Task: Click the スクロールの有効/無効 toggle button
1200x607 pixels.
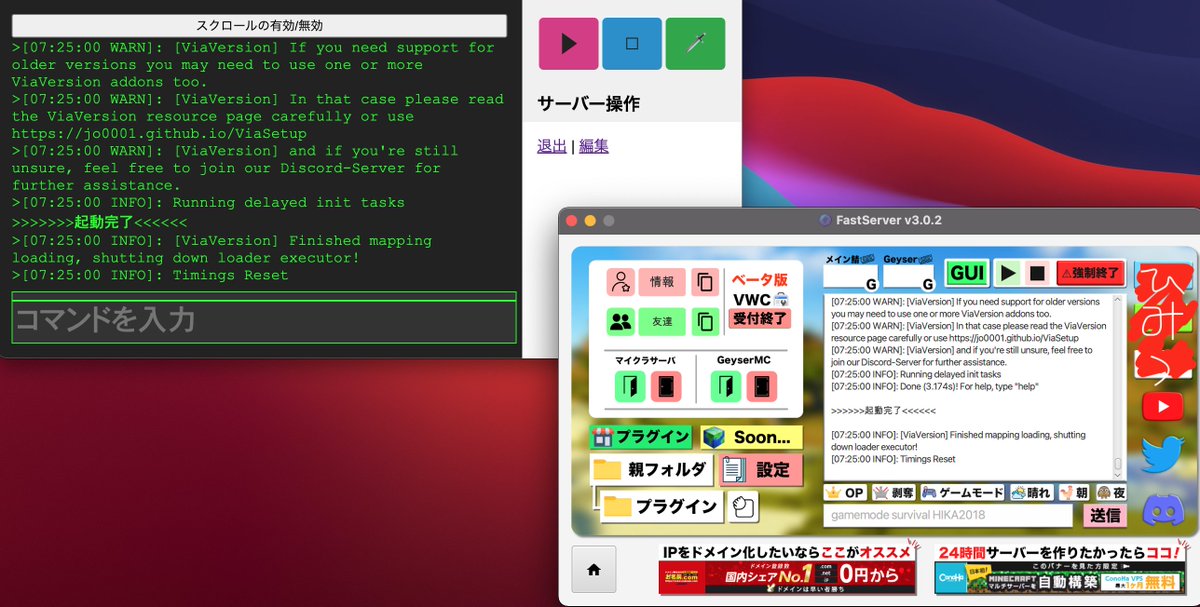Action: 259,26
